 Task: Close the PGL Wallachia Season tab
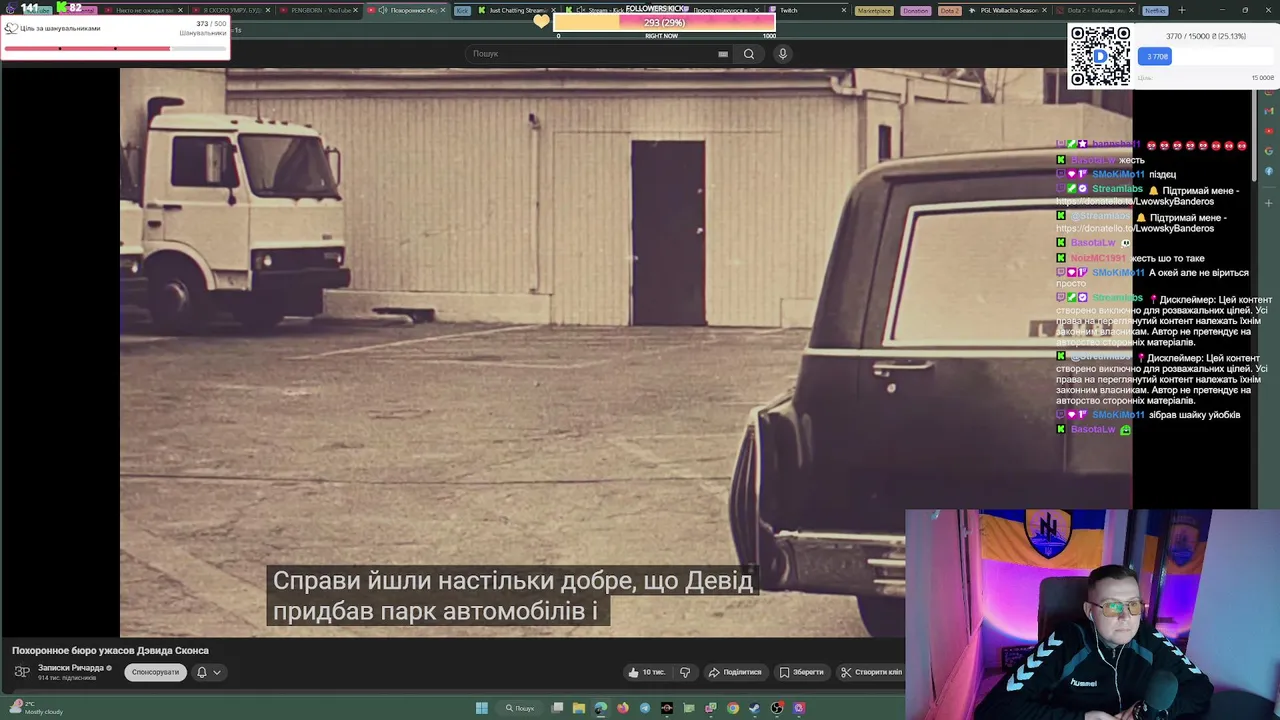click(1044, 10)
